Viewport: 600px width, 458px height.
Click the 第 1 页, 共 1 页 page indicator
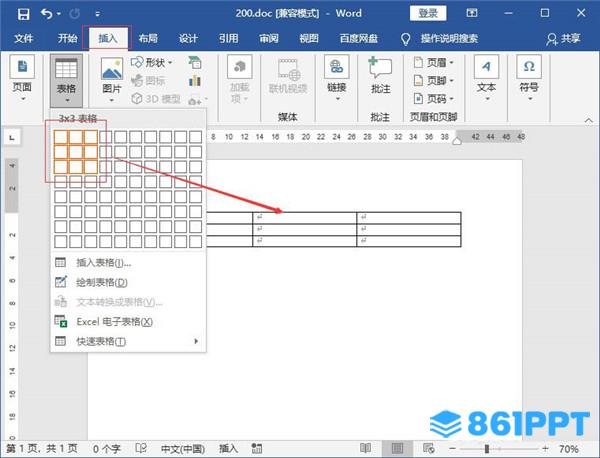(x=42, y=448)
